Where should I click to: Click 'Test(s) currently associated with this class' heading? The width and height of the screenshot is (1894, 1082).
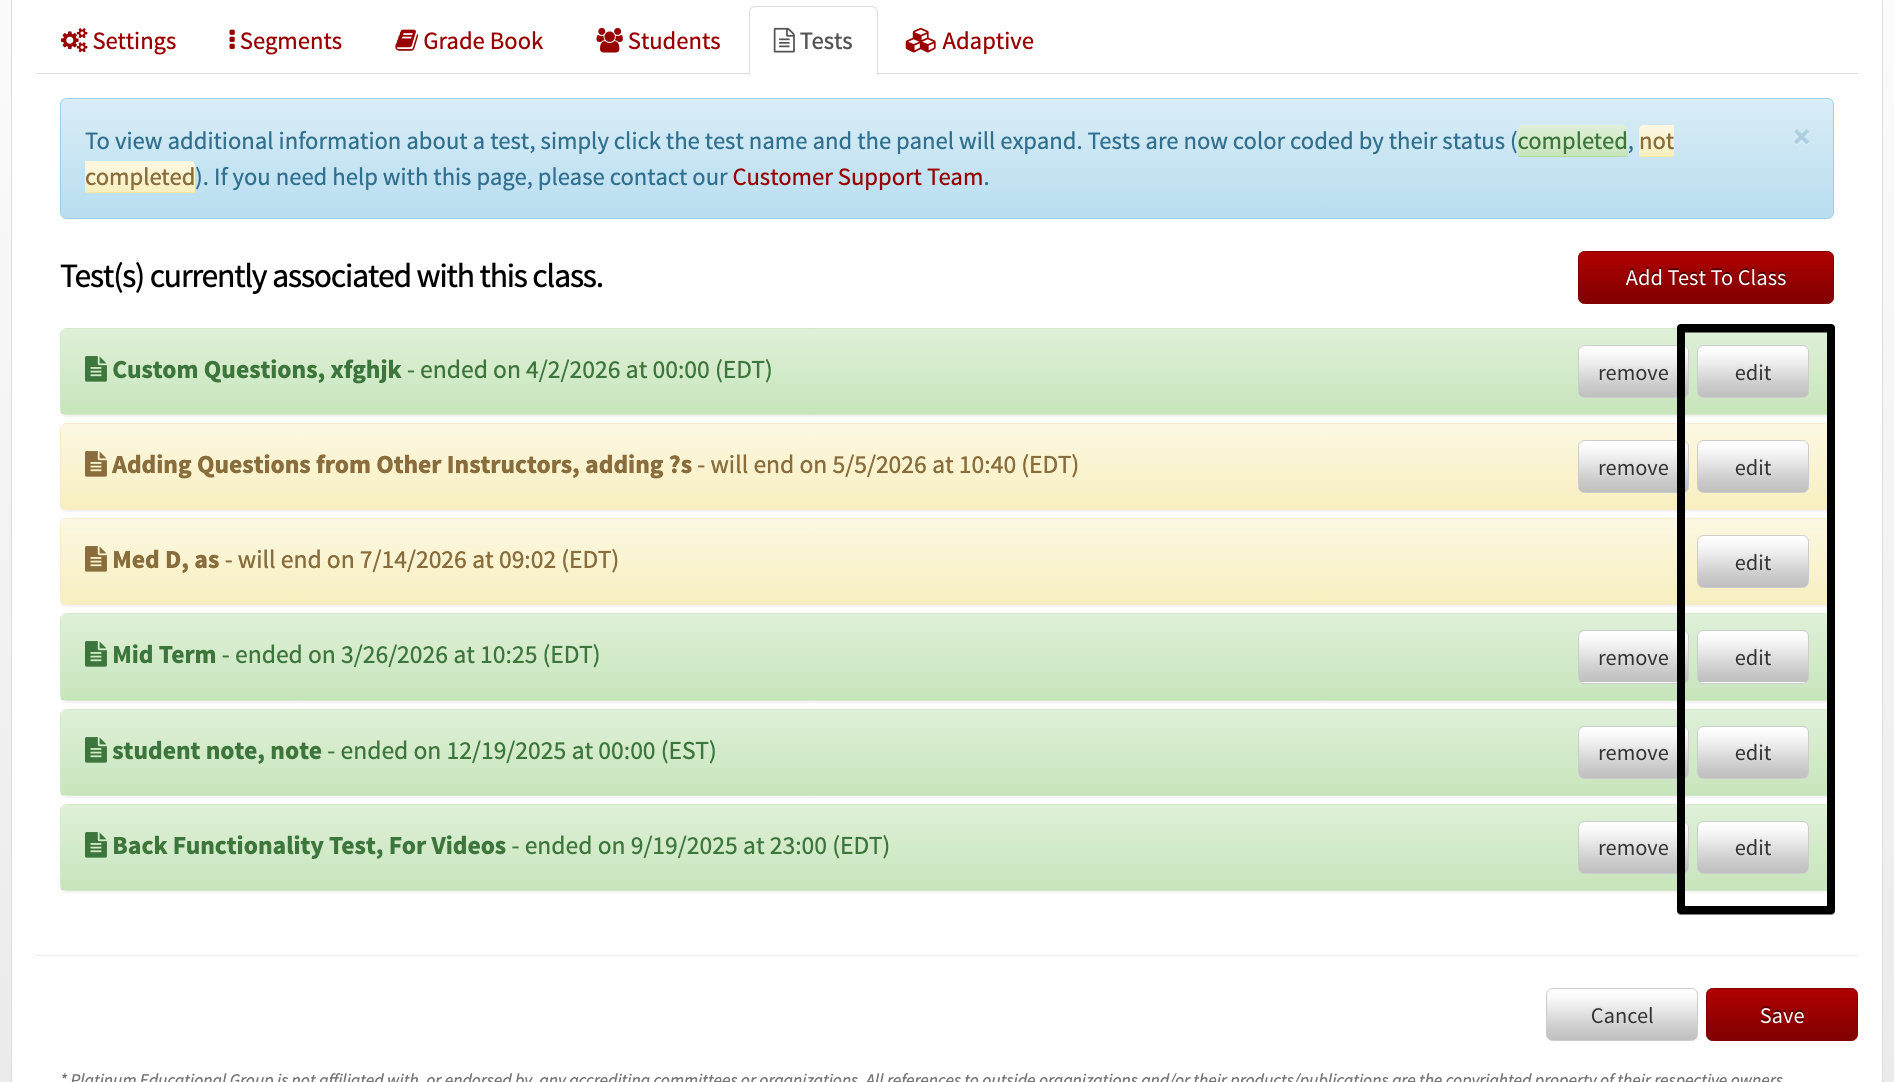point(331,276)
